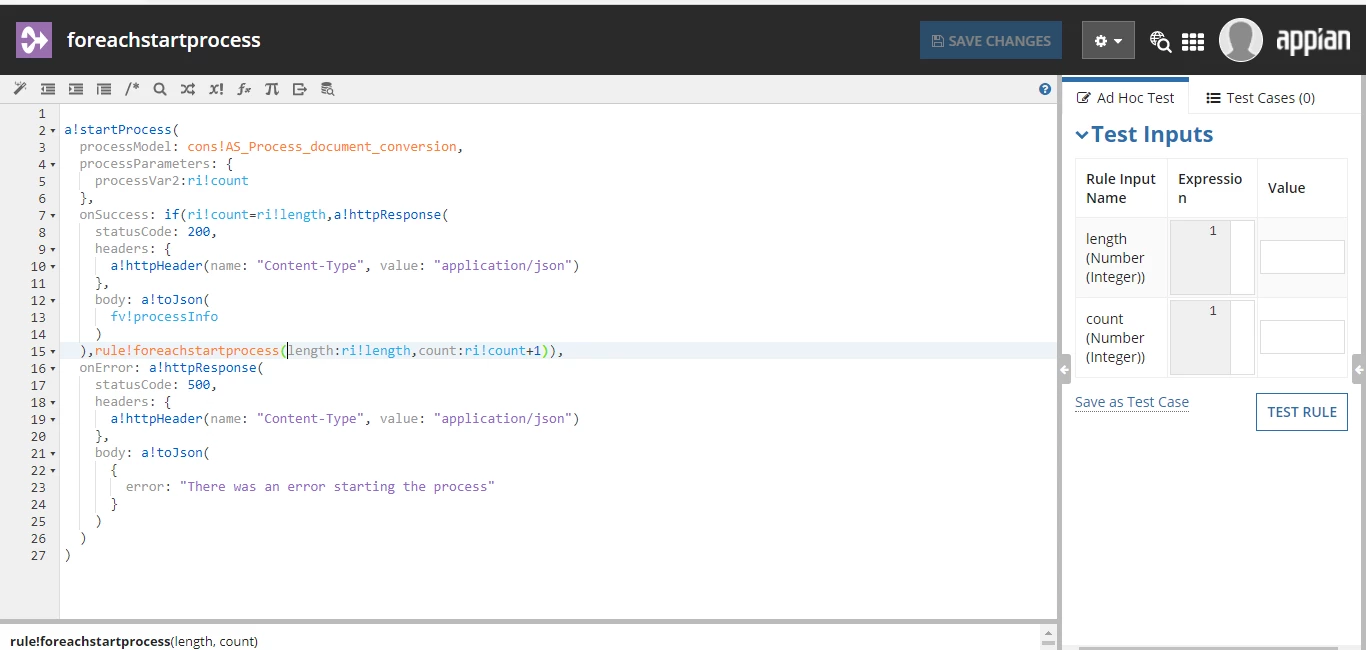The height and width of the screenshot is (650, 1366).
Task: Fold code at line 4 processParameters
Action: 53,165
